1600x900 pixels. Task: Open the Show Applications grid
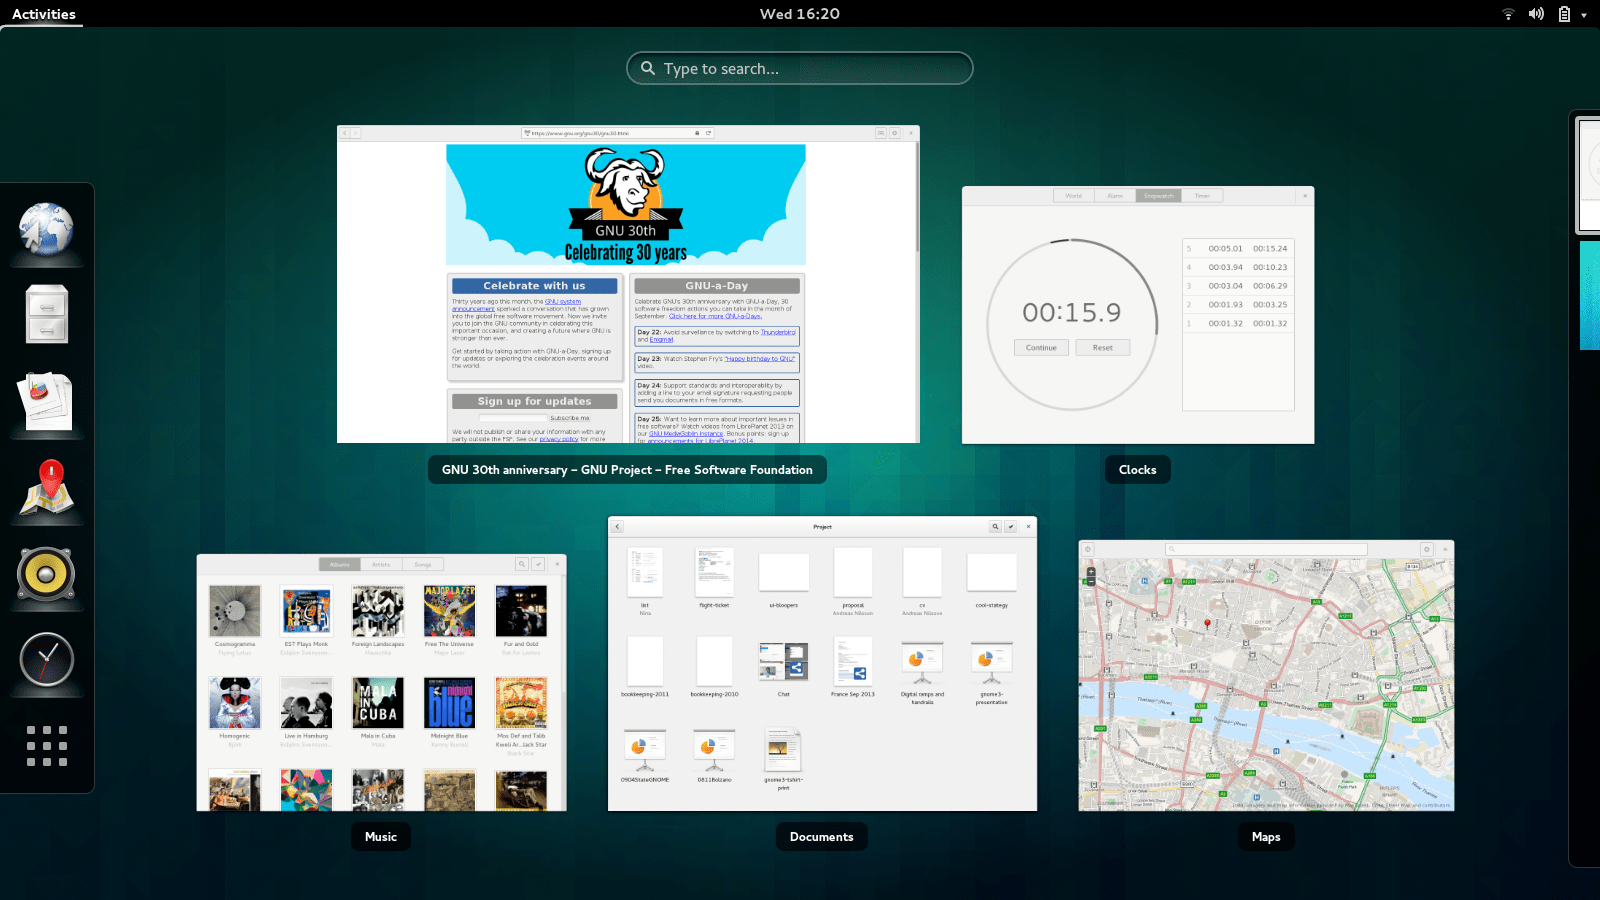[x=46, y=746]
